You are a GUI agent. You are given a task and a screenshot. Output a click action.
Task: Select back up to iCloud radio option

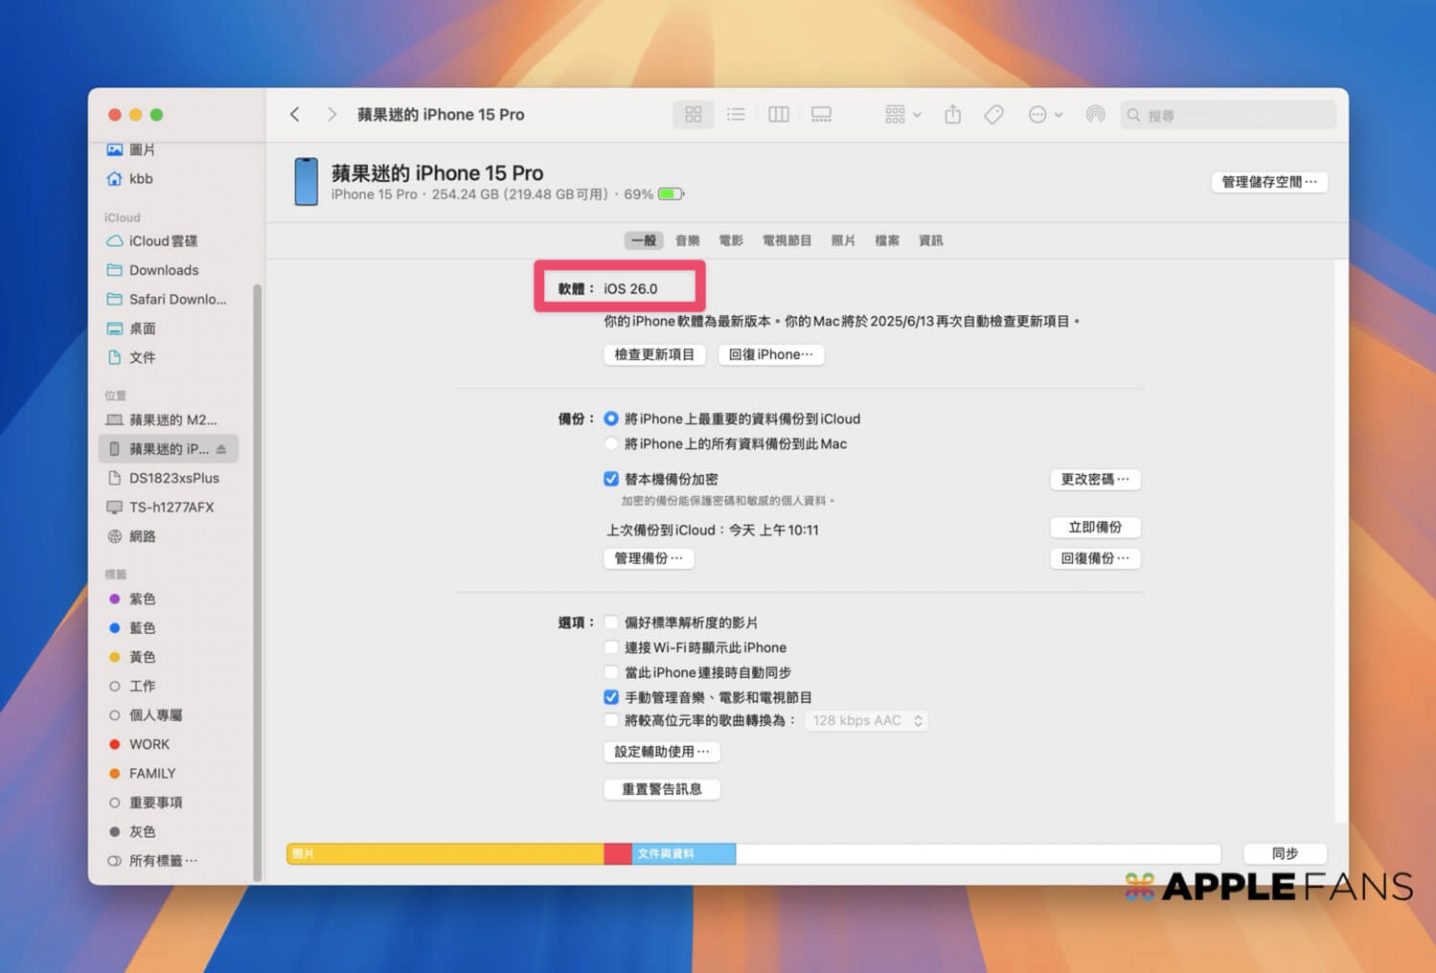click(611, 419)
